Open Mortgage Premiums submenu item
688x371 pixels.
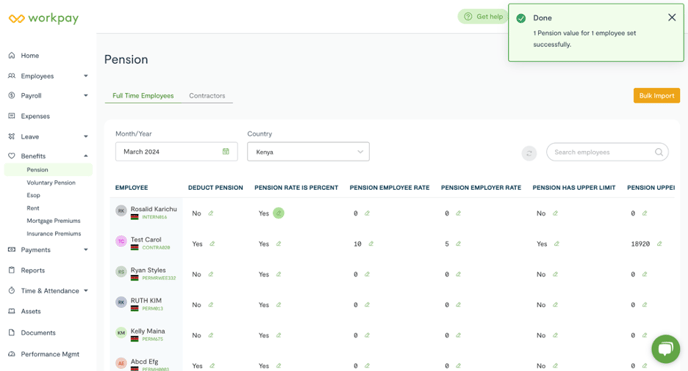pos(54,221)
